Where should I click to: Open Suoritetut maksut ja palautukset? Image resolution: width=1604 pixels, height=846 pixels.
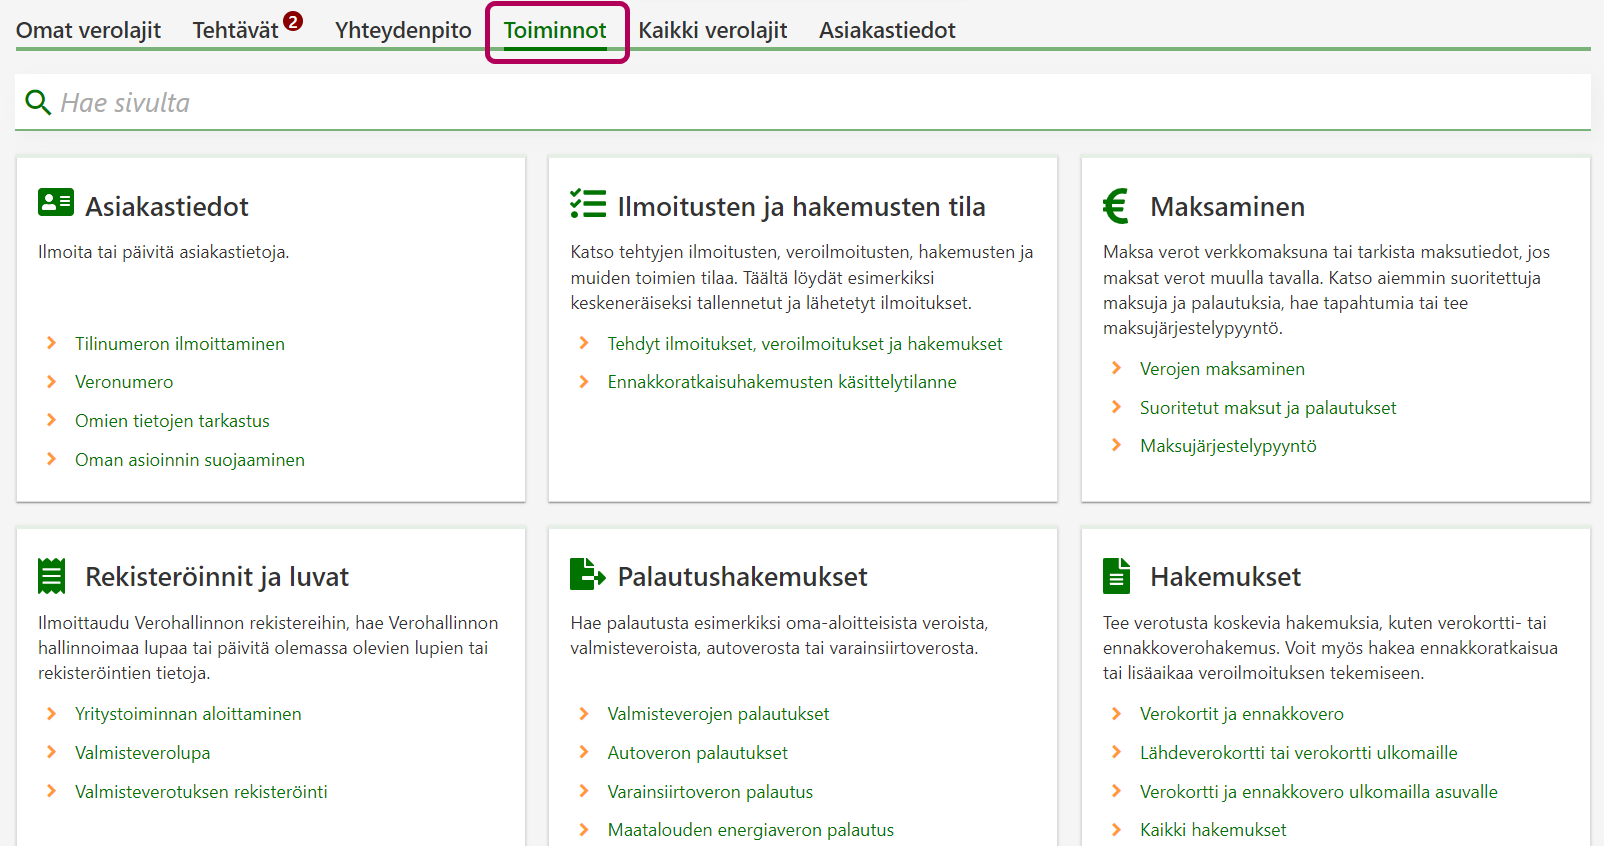1267,408
